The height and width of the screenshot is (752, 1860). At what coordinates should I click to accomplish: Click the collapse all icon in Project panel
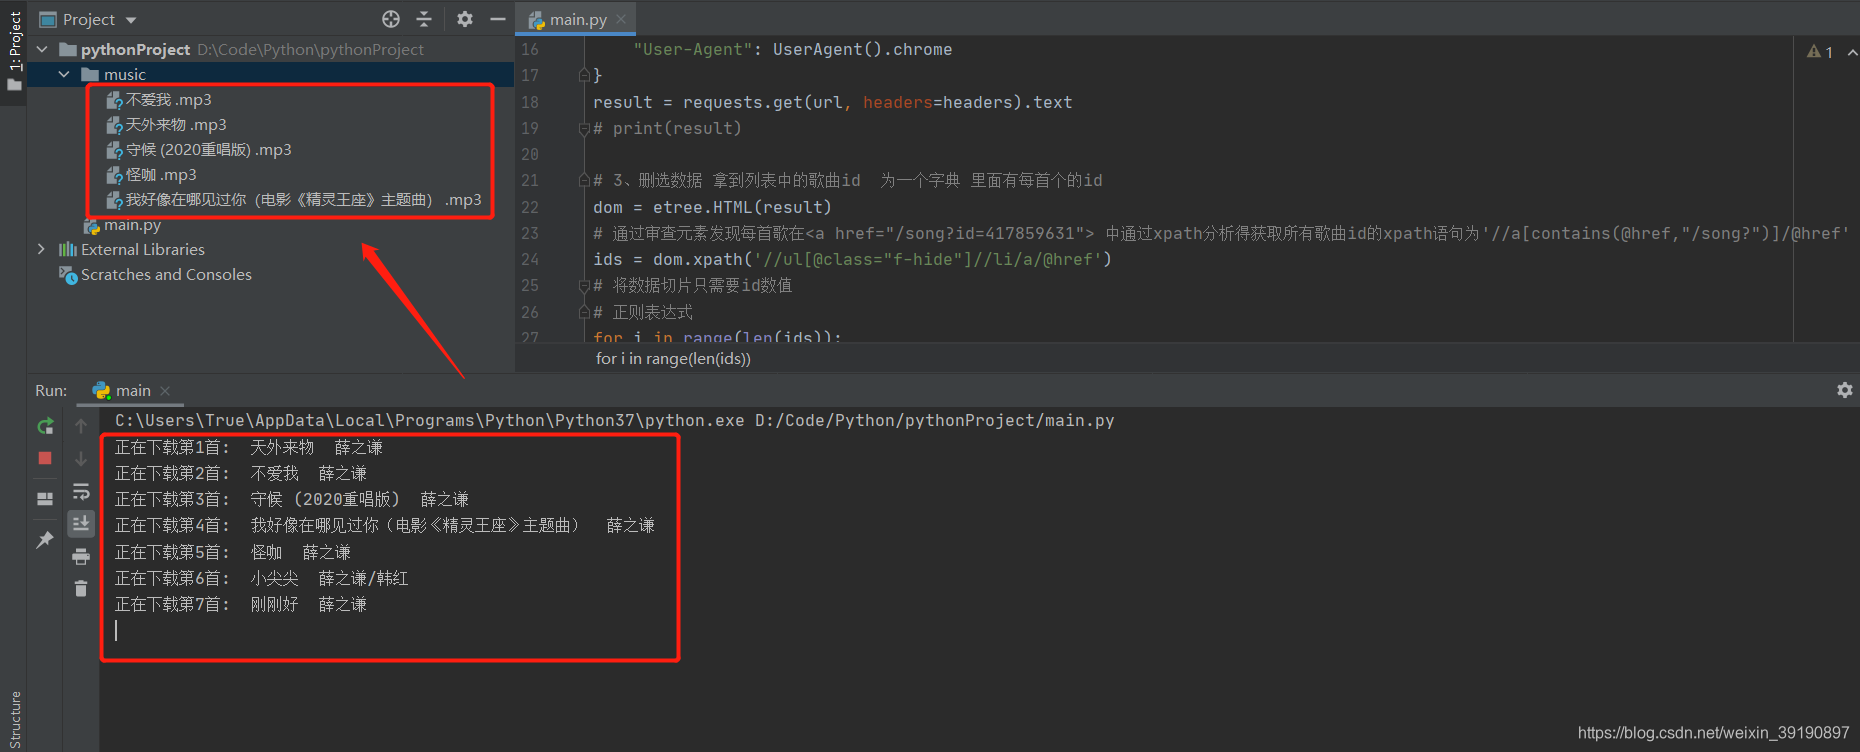coord(424,19)
